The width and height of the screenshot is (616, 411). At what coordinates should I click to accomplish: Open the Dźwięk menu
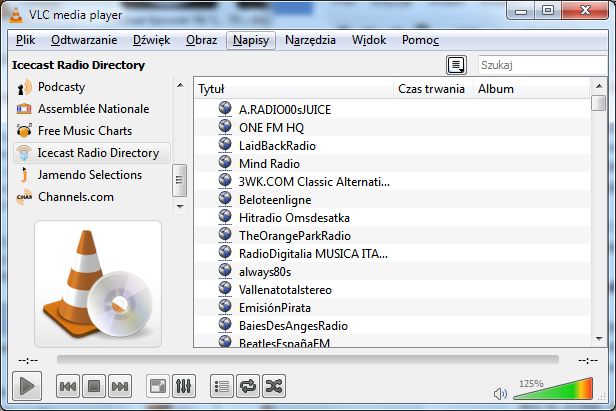point(152,40)
